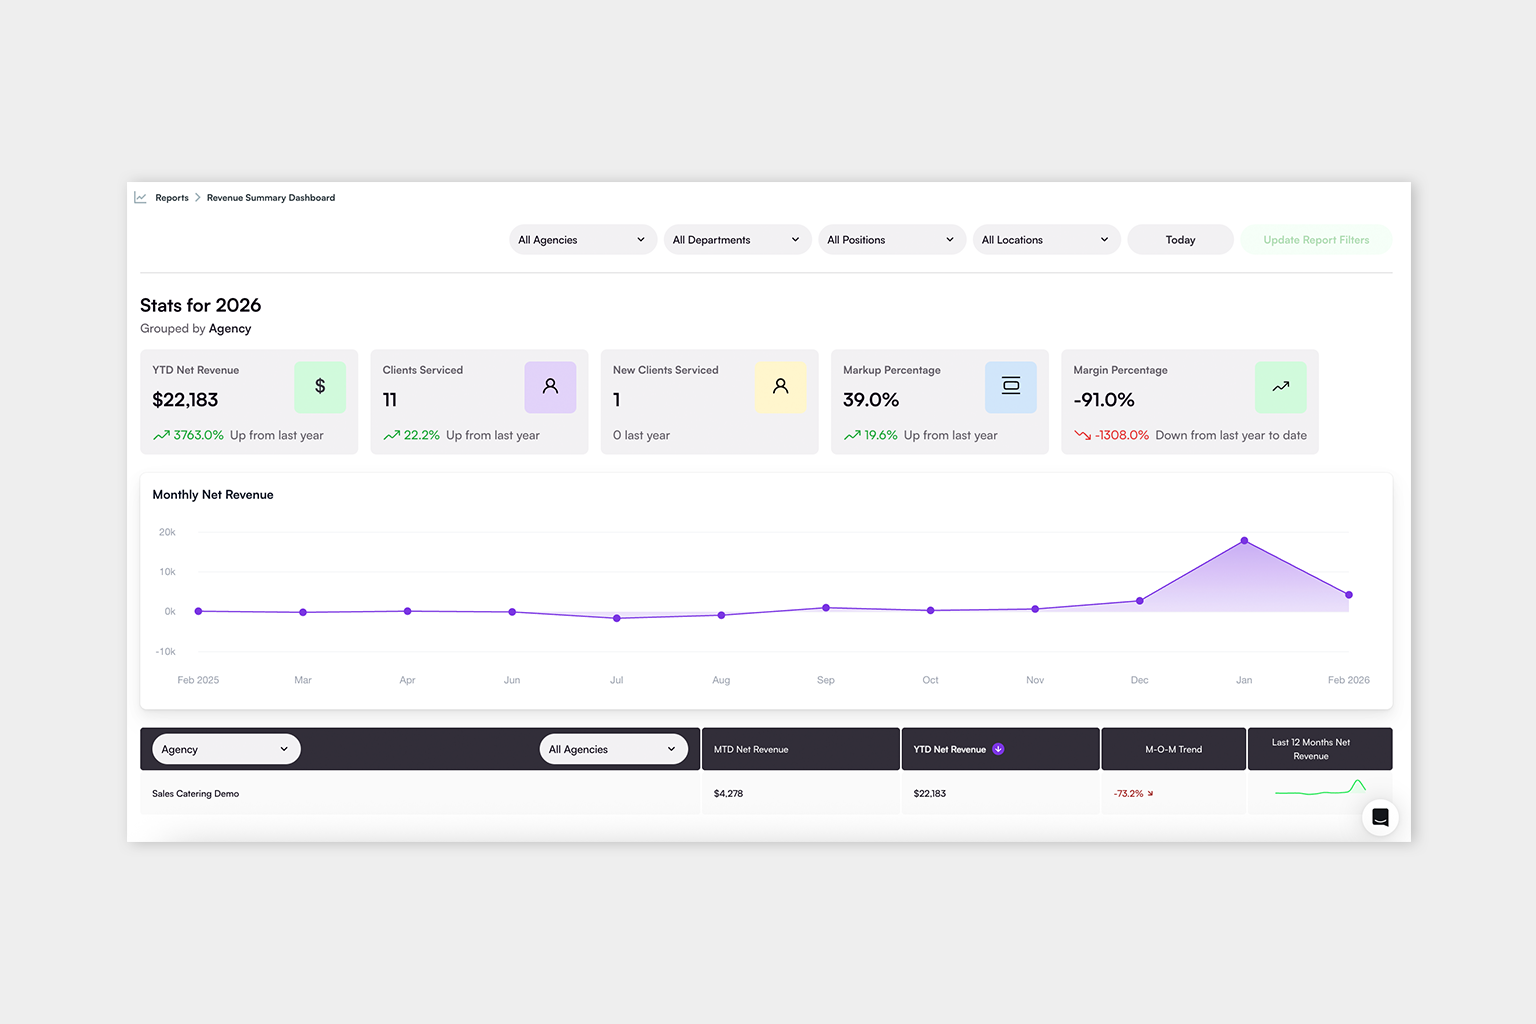
Task: Click the 22.2% Clients Serviced change
Action: 411,435
